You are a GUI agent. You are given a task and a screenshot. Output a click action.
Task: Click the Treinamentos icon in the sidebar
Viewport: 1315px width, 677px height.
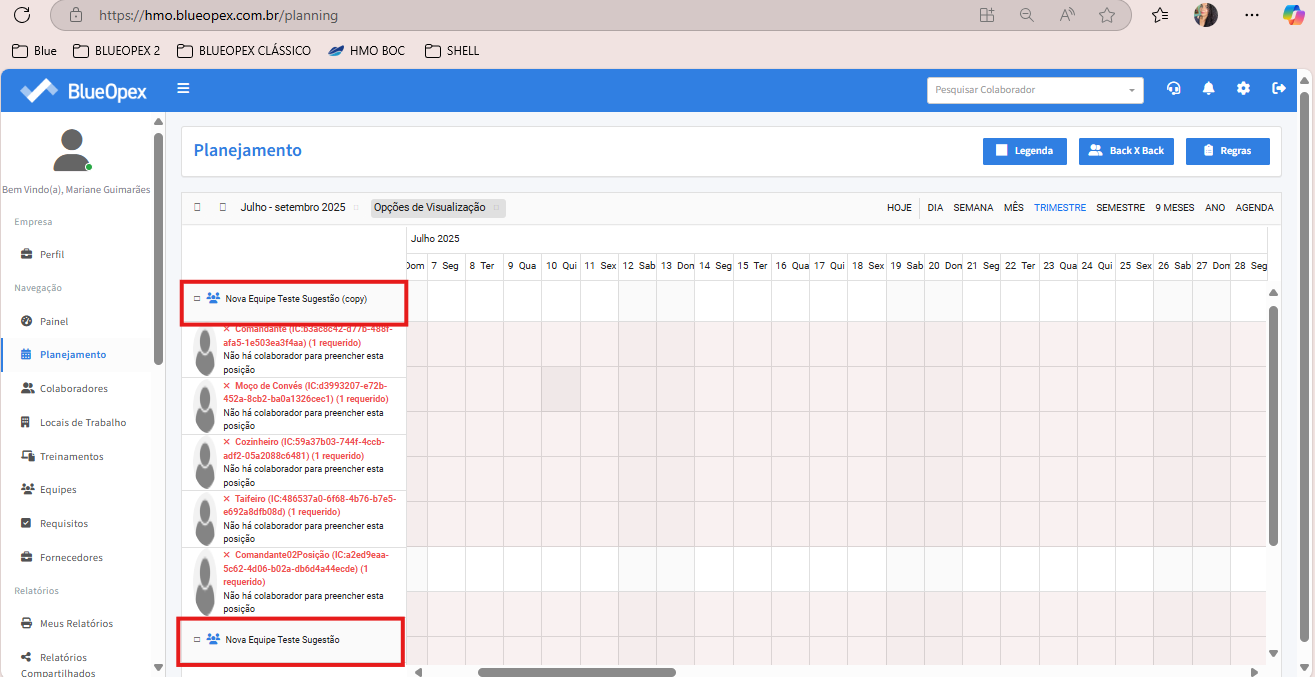pyautogui.click(x=28, y=456)
